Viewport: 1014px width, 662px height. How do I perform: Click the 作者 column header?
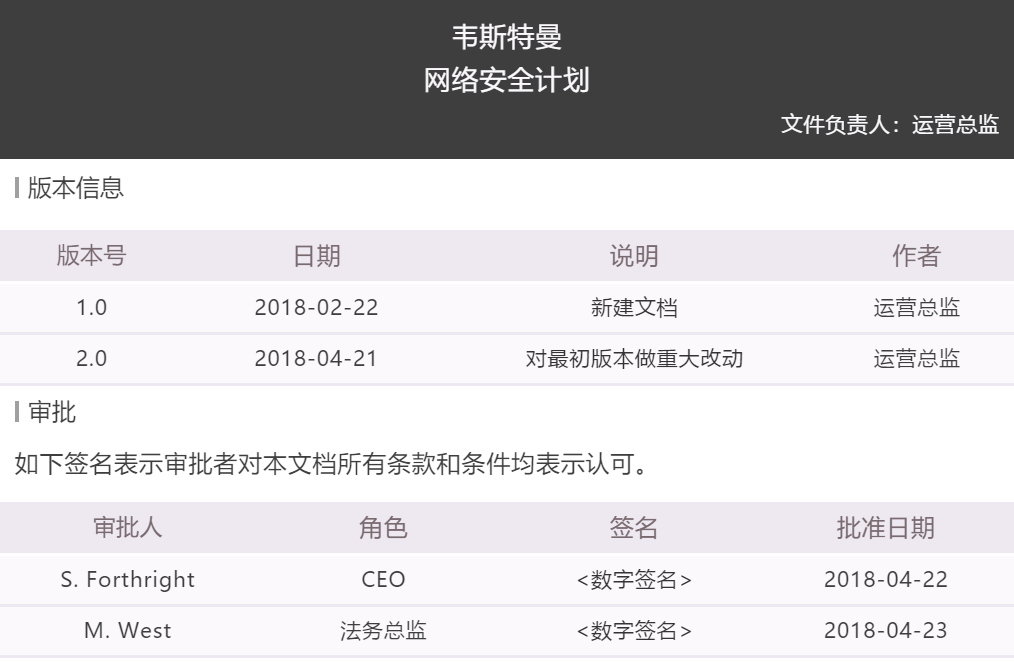coord(916,256)
